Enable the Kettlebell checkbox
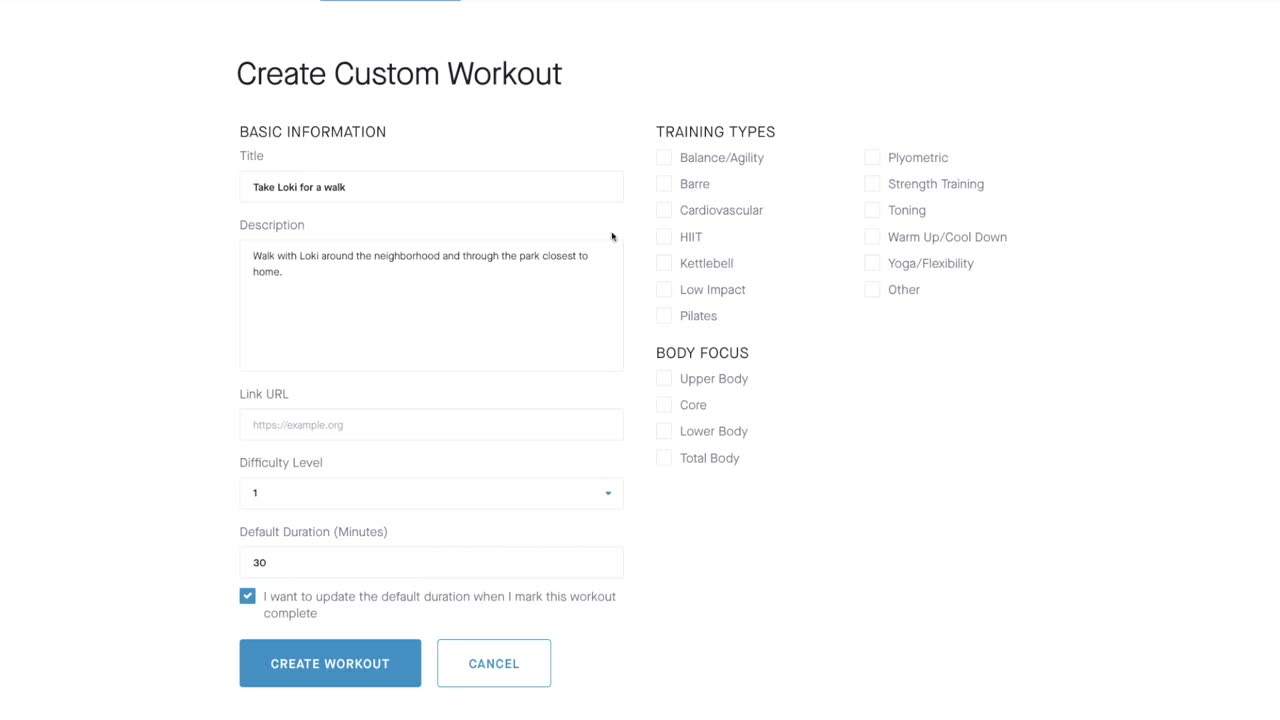This screenshot has height=720, width=1280. [664, 263]
